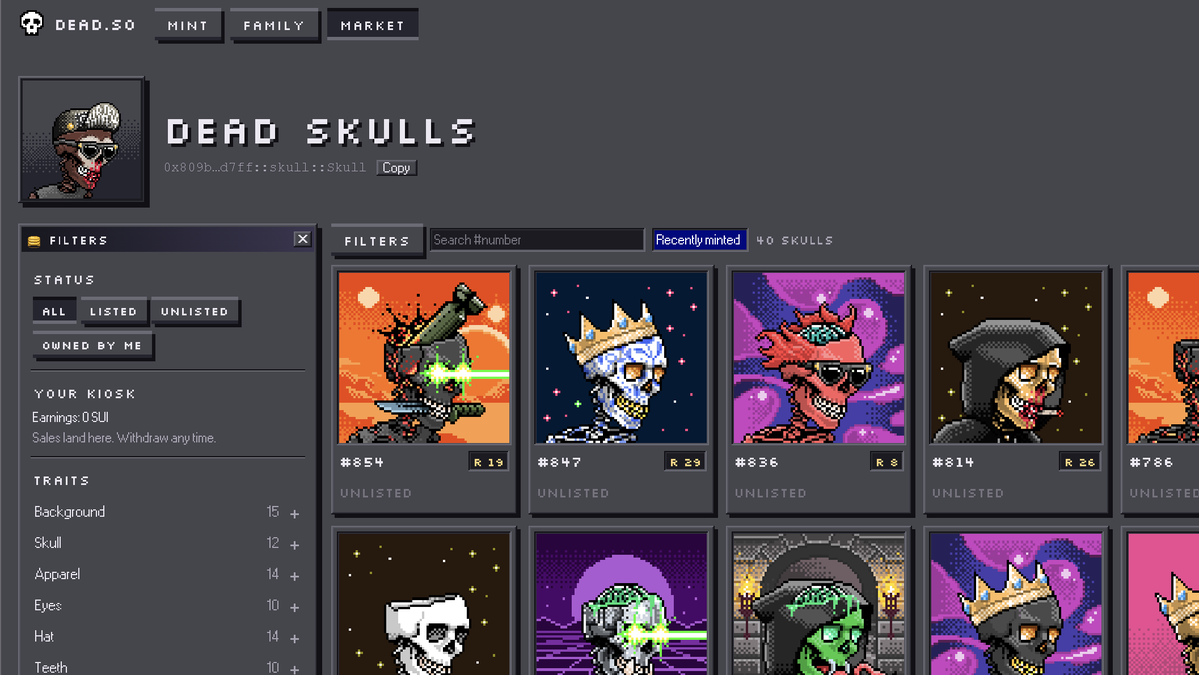Click the #836 number label

click(757, 462)
